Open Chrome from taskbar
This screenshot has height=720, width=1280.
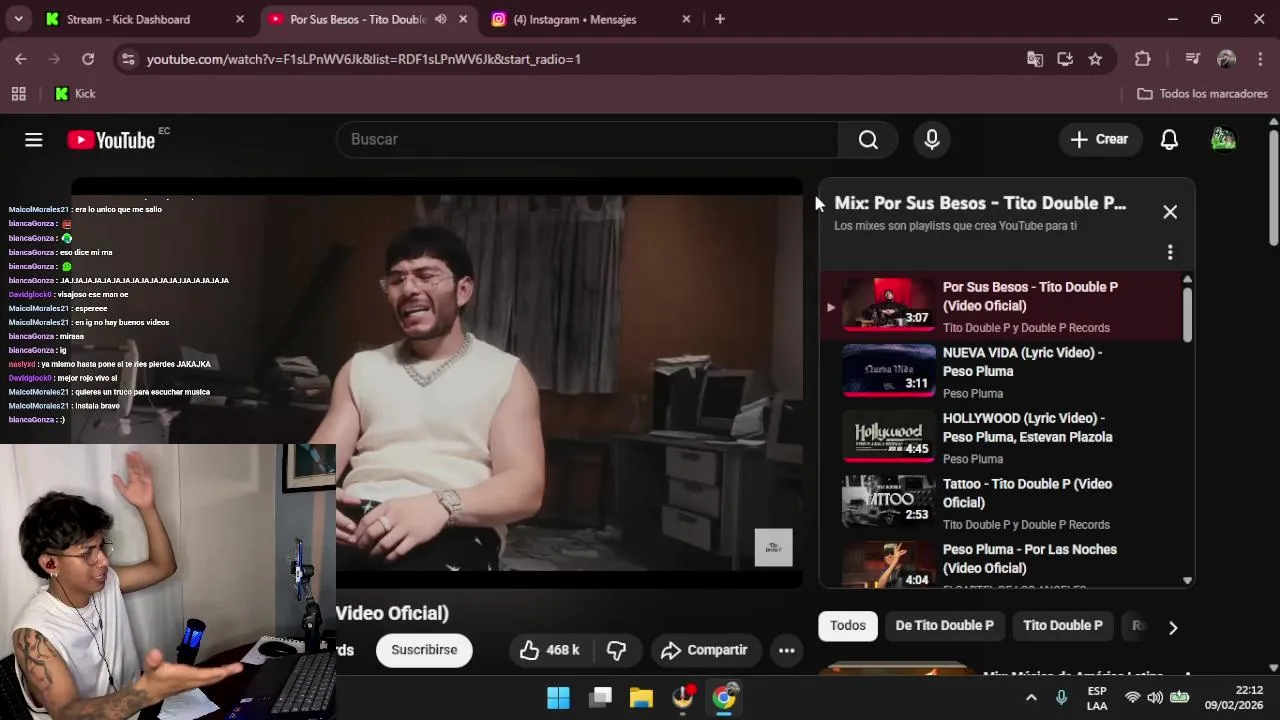(724, 697)
